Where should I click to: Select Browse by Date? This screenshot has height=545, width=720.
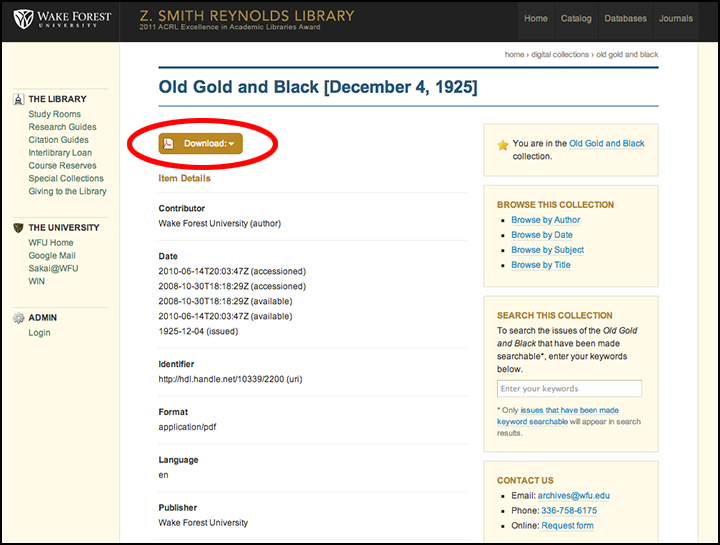[x=542, y=235]
